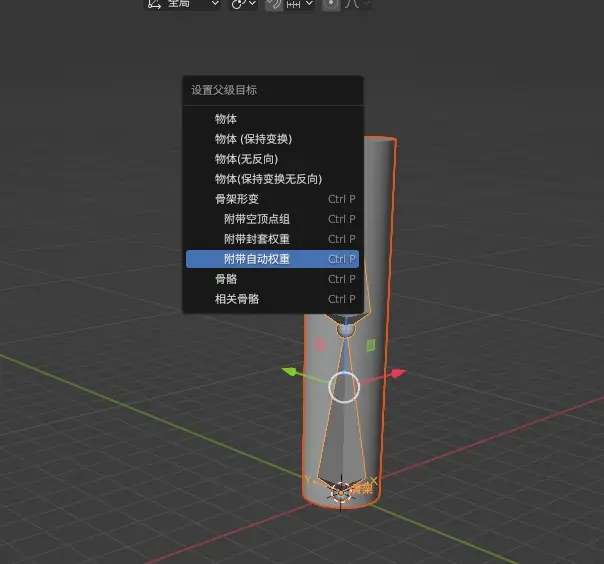This screenshot has width=604, height=564.
Task: Open the proportional falloff curve dropdown
Action: click(x=357, y=4)
